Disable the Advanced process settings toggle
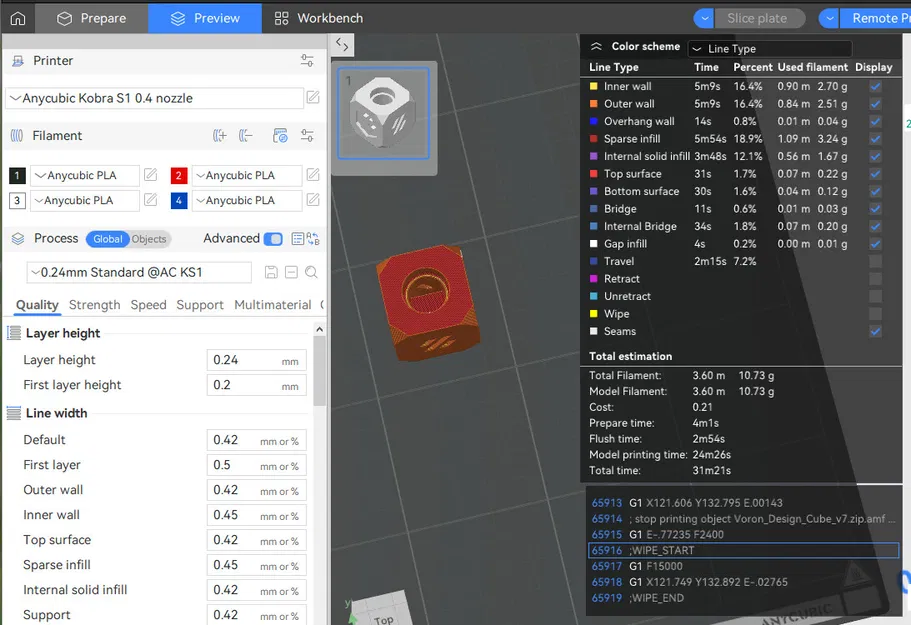911x625 pixels. [273, 238]
